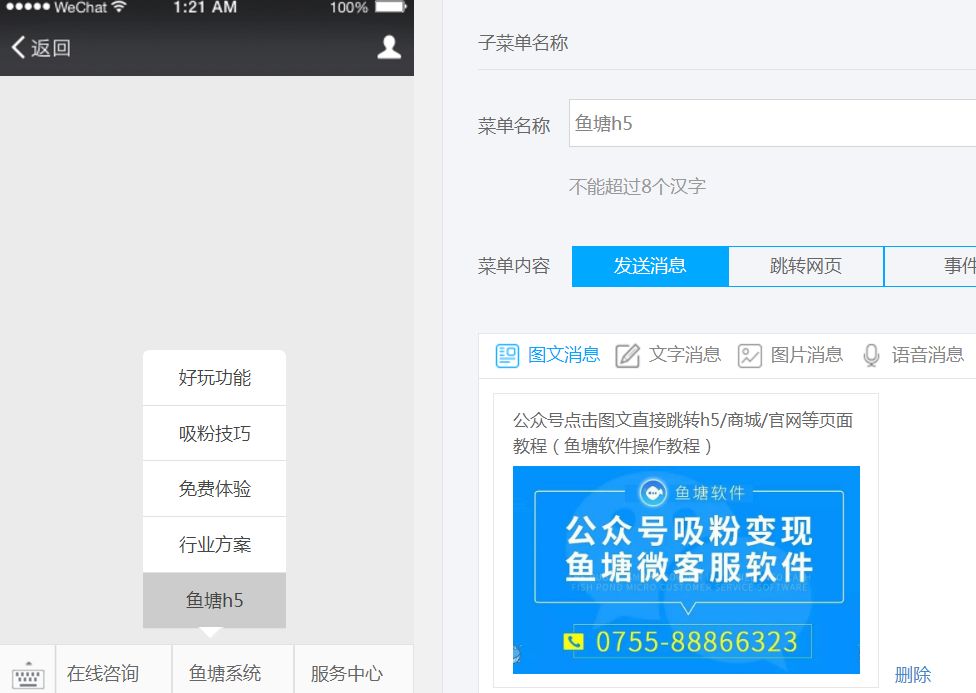Choose 吸粉技巧 submenu item

click(214, 433)
